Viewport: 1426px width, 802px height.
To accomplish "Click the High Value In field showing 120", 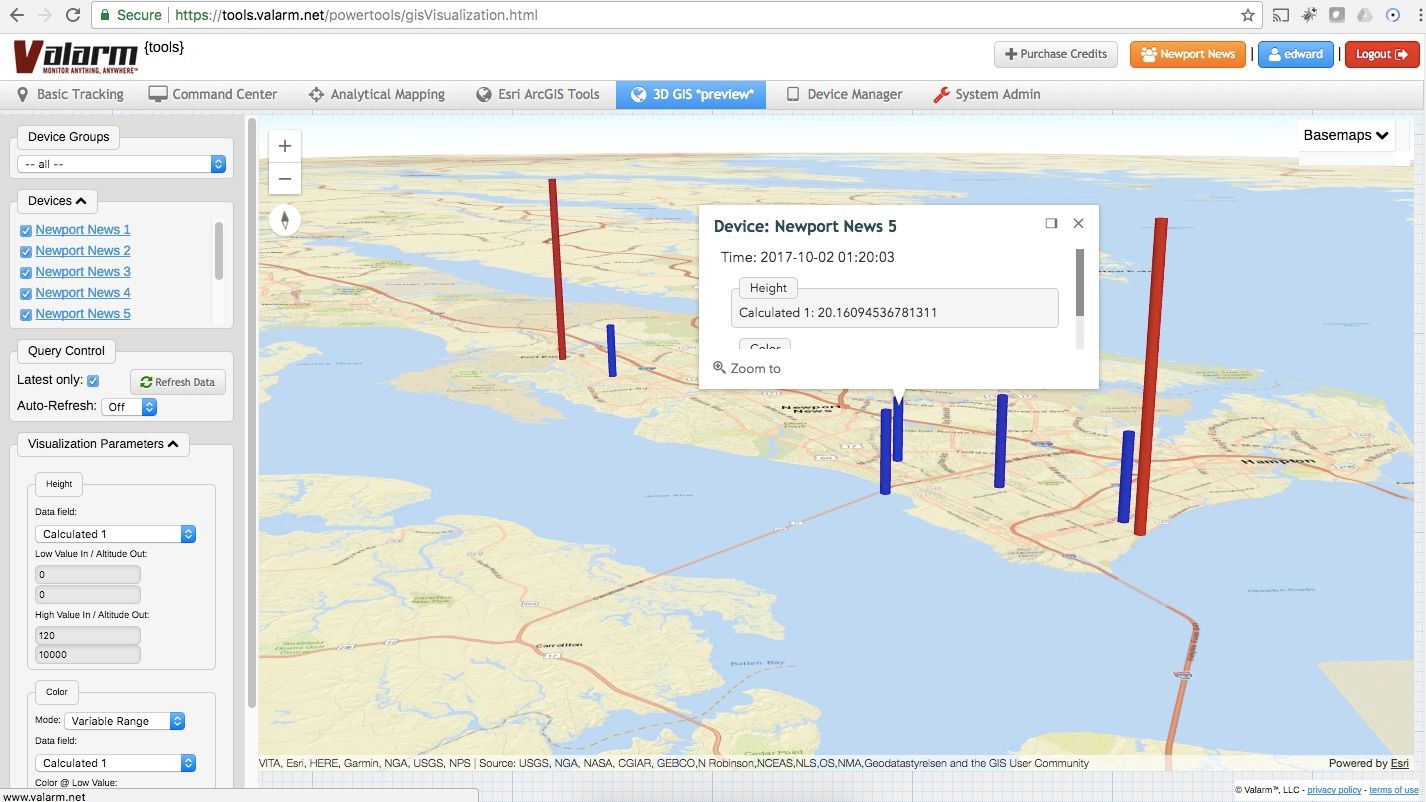I will point(87,634).
